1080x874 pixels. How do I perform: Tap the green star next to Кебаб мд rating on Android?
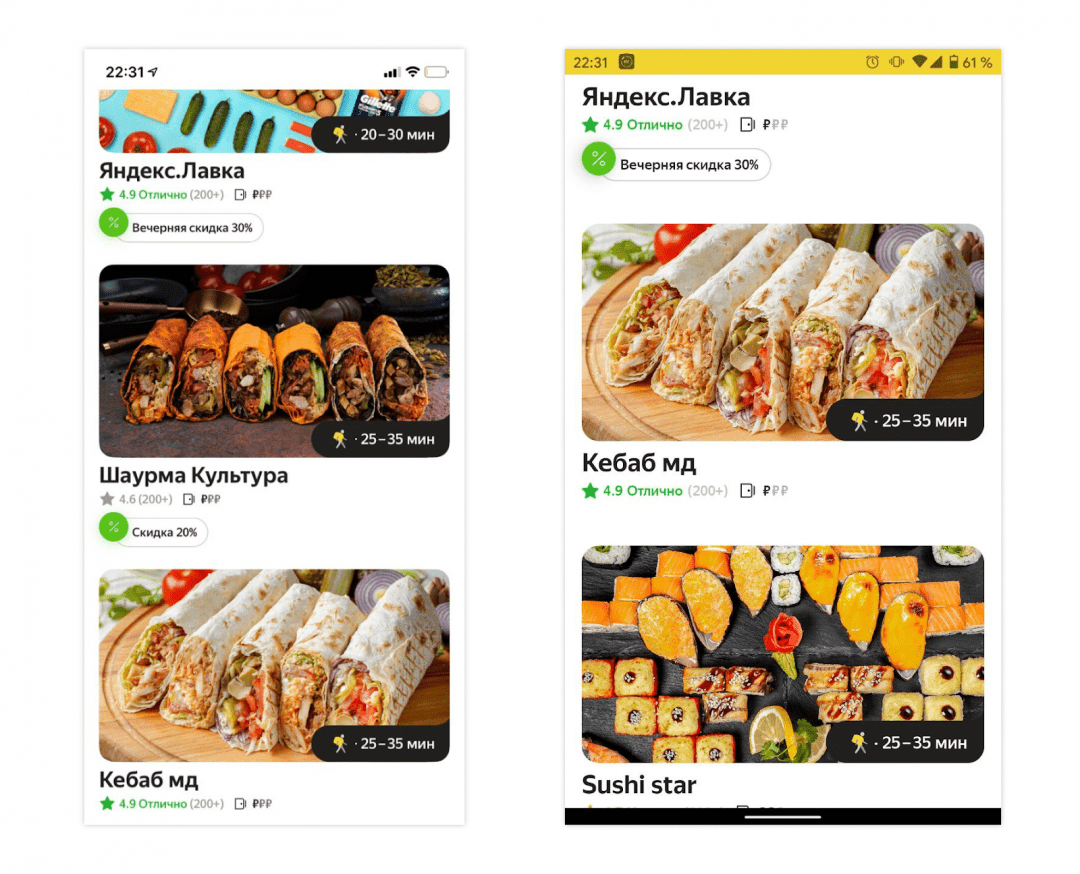click(590, 491)
